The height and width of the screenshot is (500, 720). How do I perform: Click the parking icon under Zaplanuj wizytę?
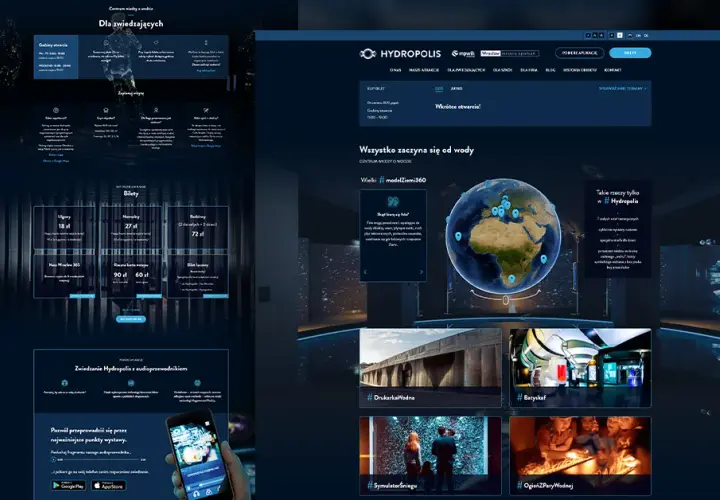[x=56, y=110]
